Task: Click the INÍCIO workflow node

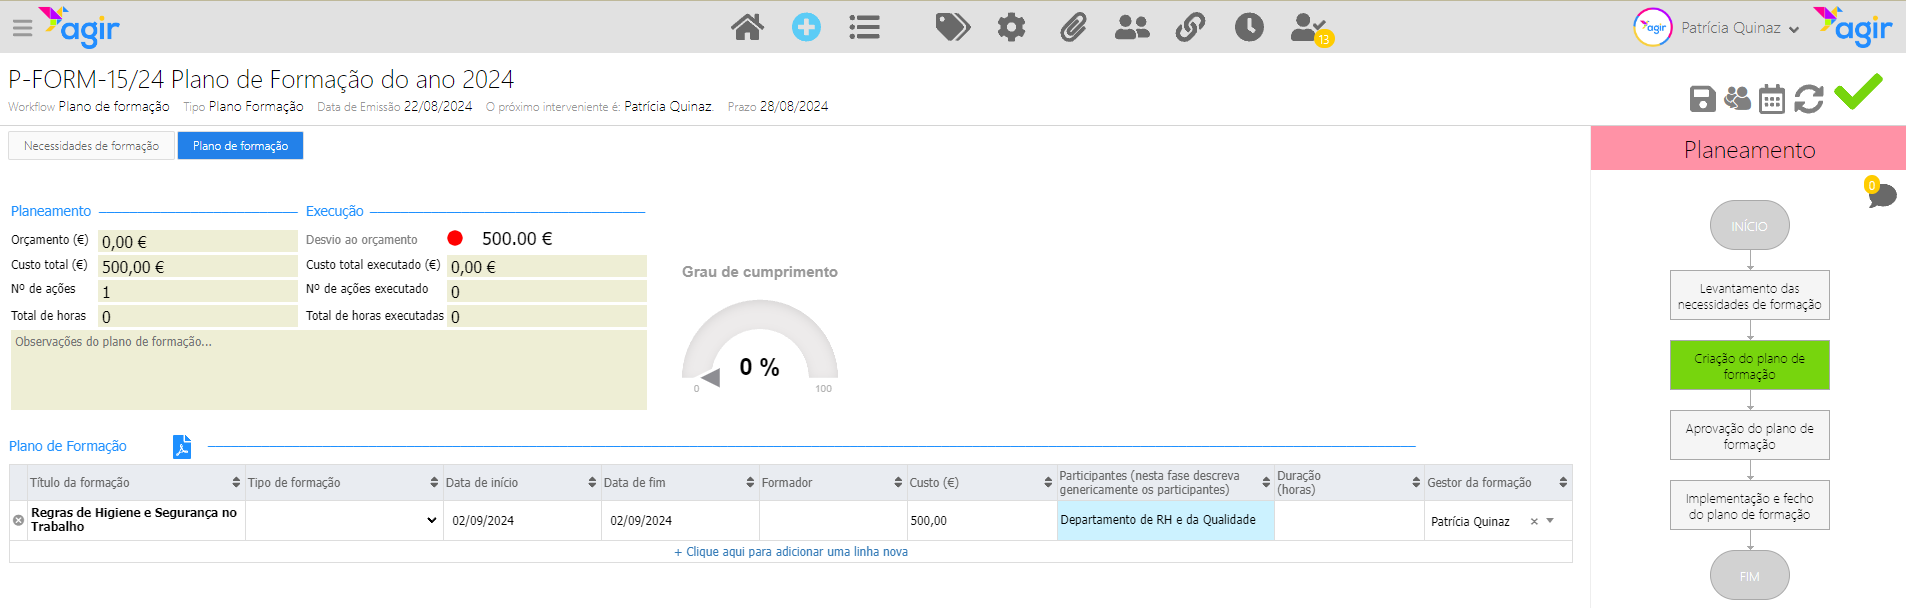Action: [x=1749, y=226]
